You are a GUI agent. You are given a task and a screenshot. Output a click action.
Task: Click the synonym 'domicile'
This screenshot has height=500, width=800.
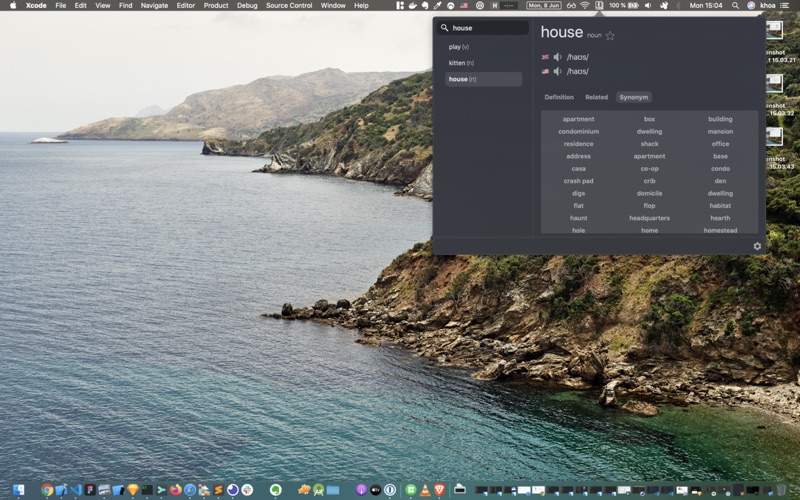click(649, 193)
